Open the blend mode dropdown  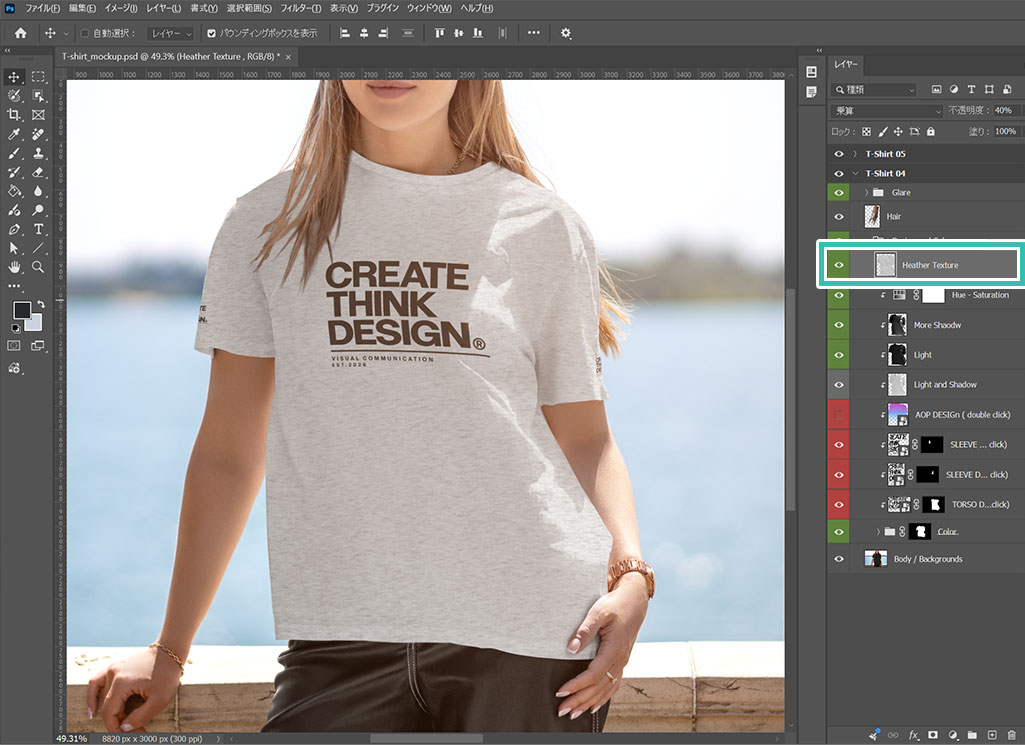click(887, 110)
